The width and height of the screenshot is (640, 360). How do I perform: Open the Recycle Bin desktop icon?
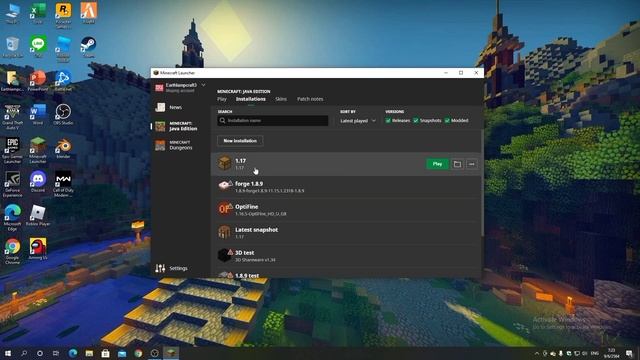12,47
